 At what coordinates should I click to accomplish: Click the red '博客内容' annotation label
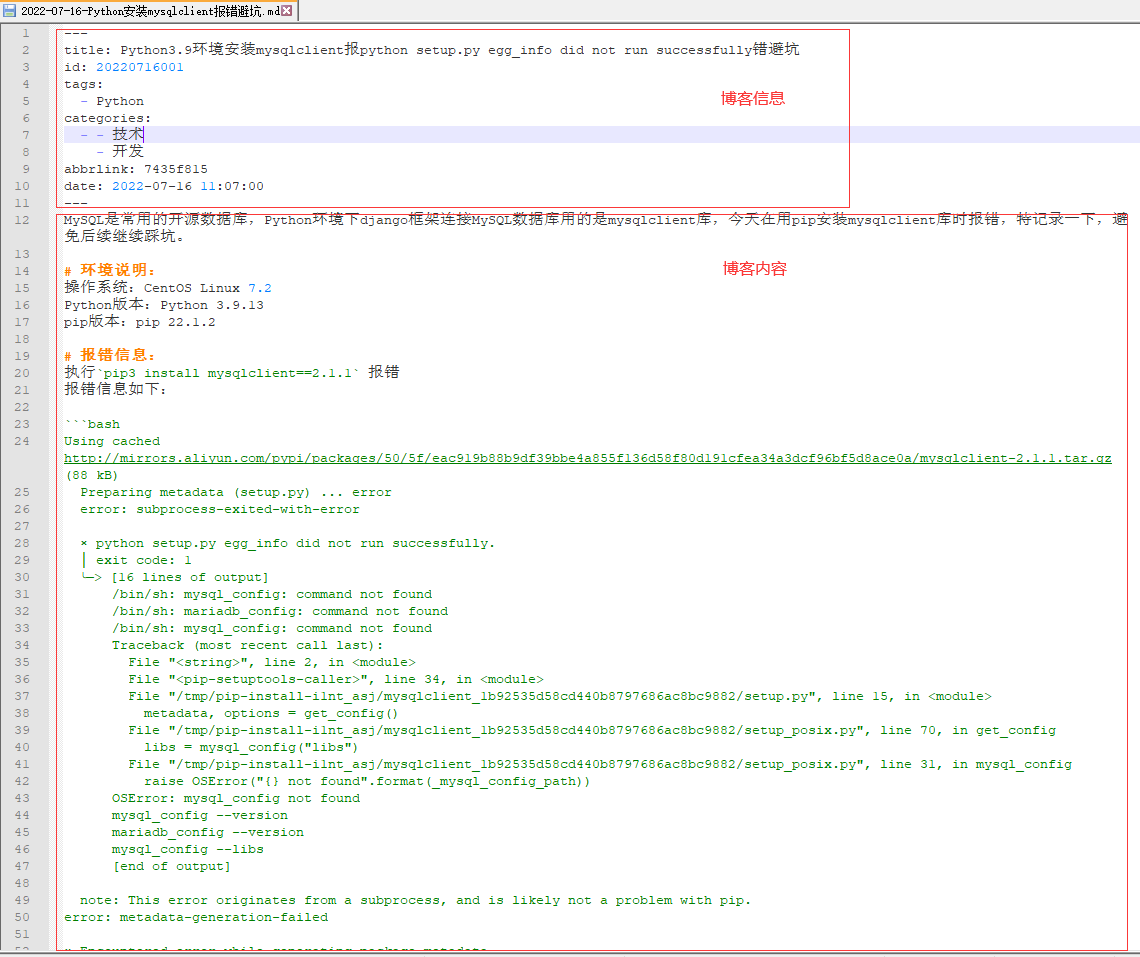754,268
